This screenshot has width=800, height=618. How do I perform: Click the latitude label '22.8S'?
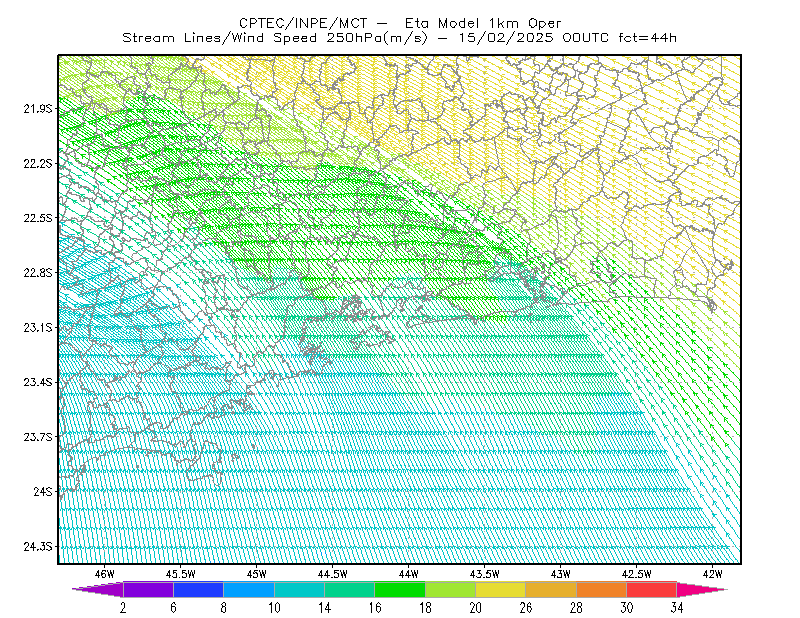[x=38, y=273]
